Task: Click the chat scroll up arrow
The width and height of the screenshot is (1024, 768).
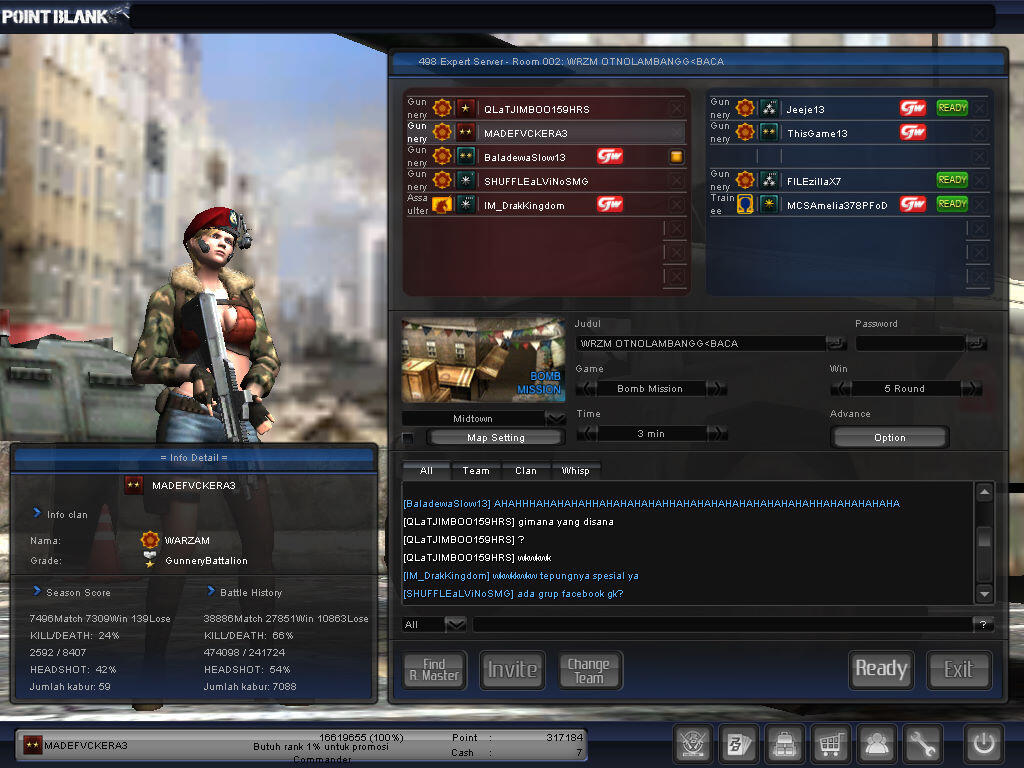Action: click(984, 492)
